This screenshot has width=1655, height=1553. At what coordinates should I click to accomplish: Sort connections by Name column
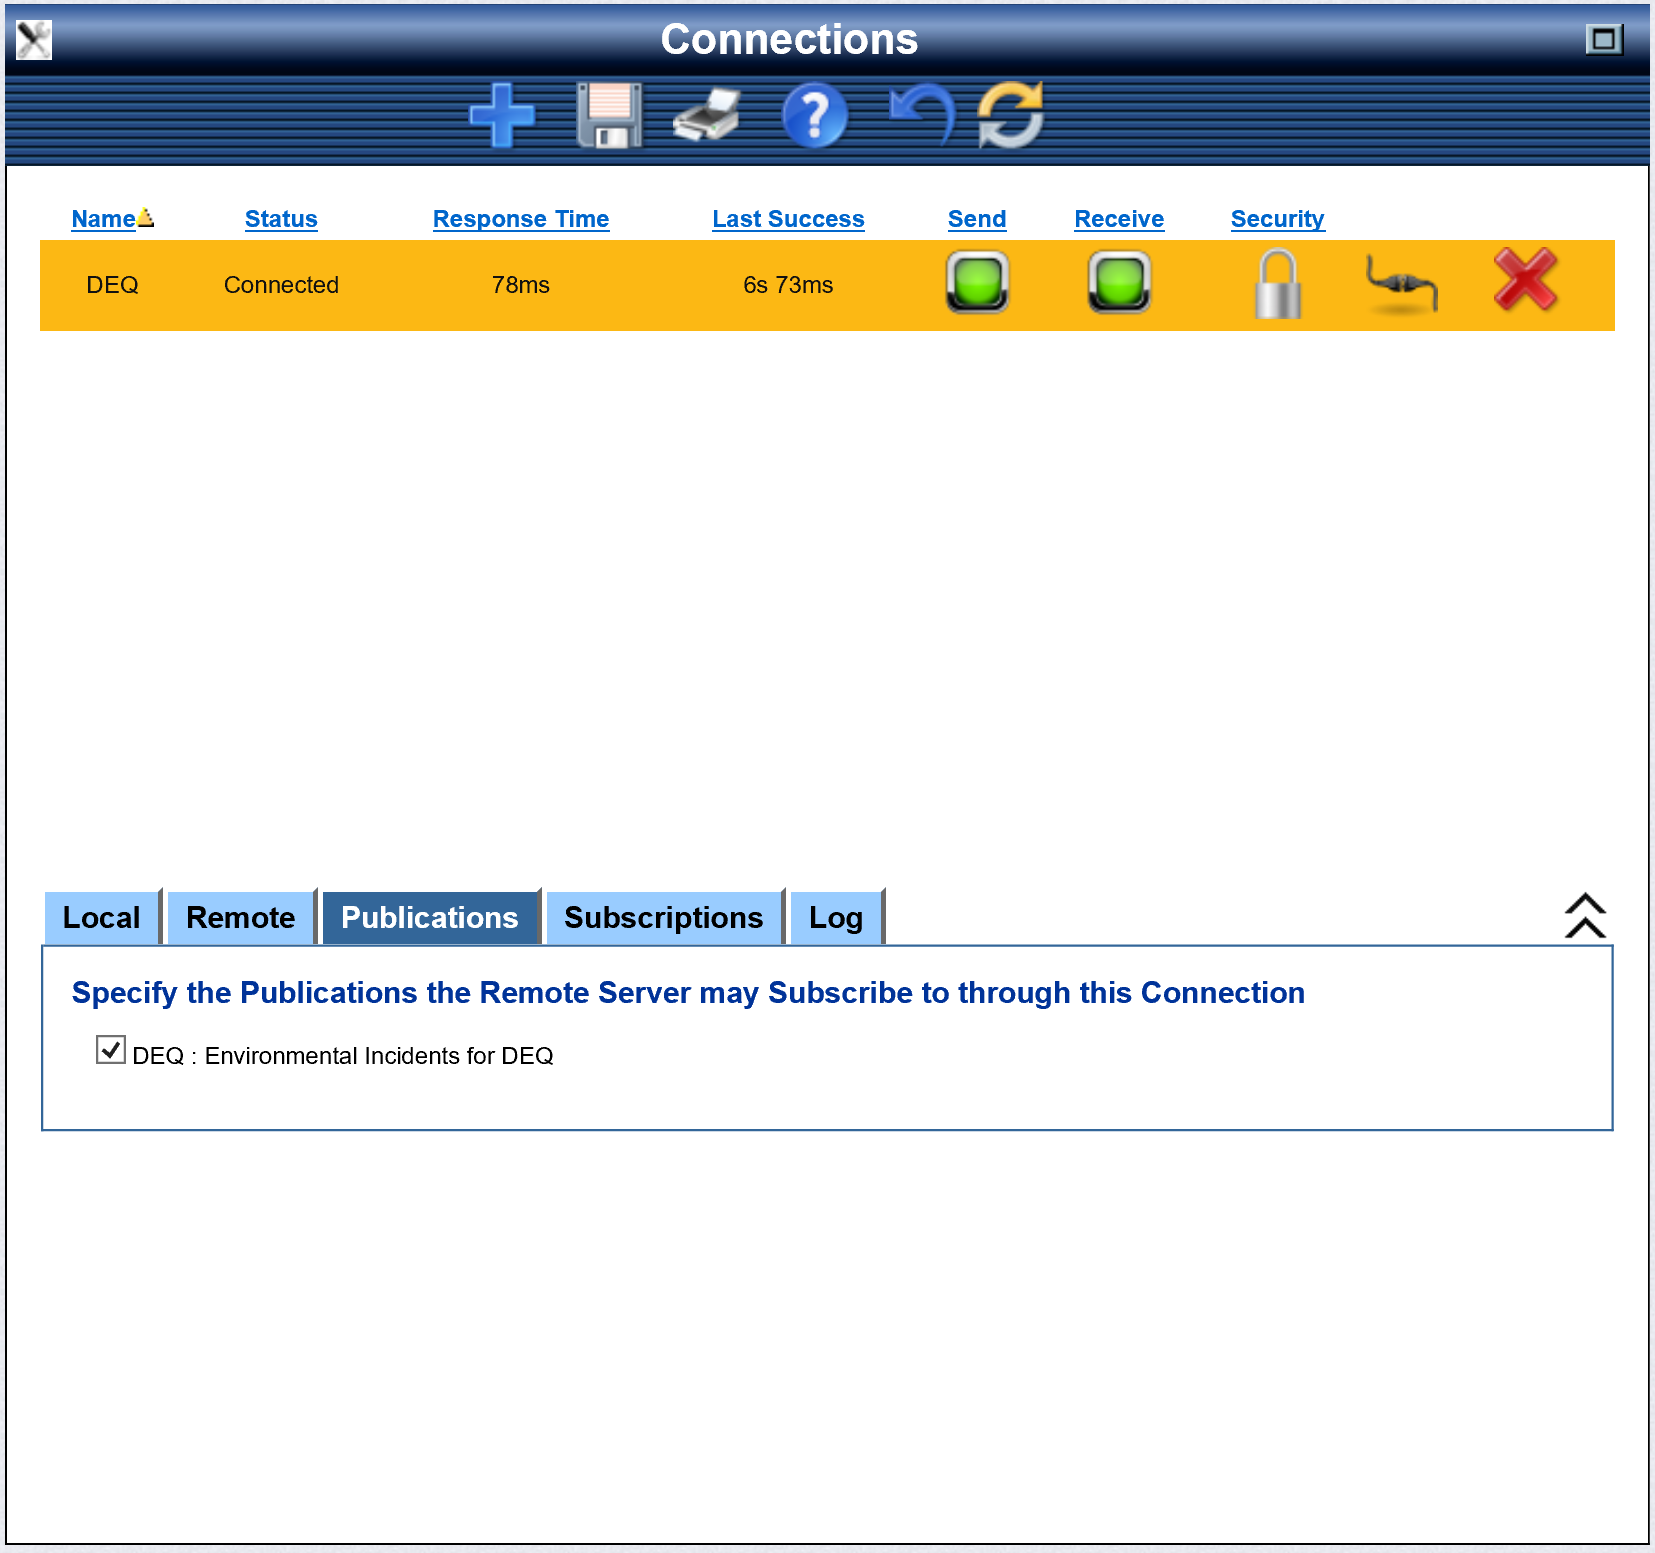[x=103, y=219]
